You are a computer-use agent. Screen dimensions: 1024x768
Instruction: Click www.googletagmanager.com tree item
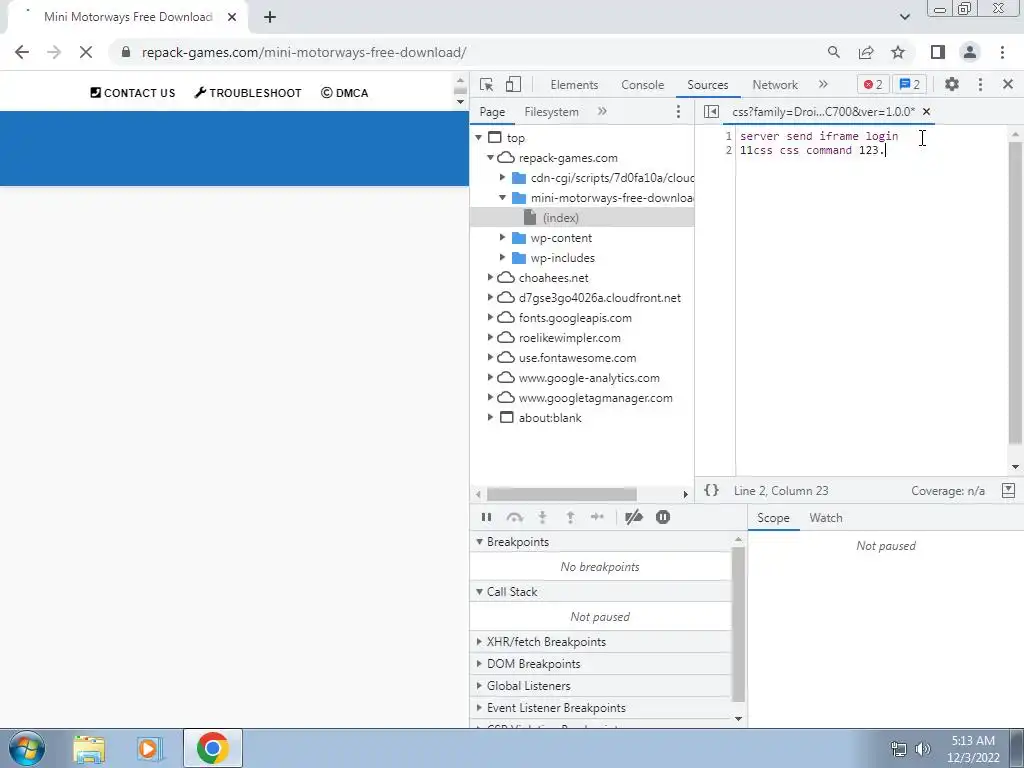(596, 398)
